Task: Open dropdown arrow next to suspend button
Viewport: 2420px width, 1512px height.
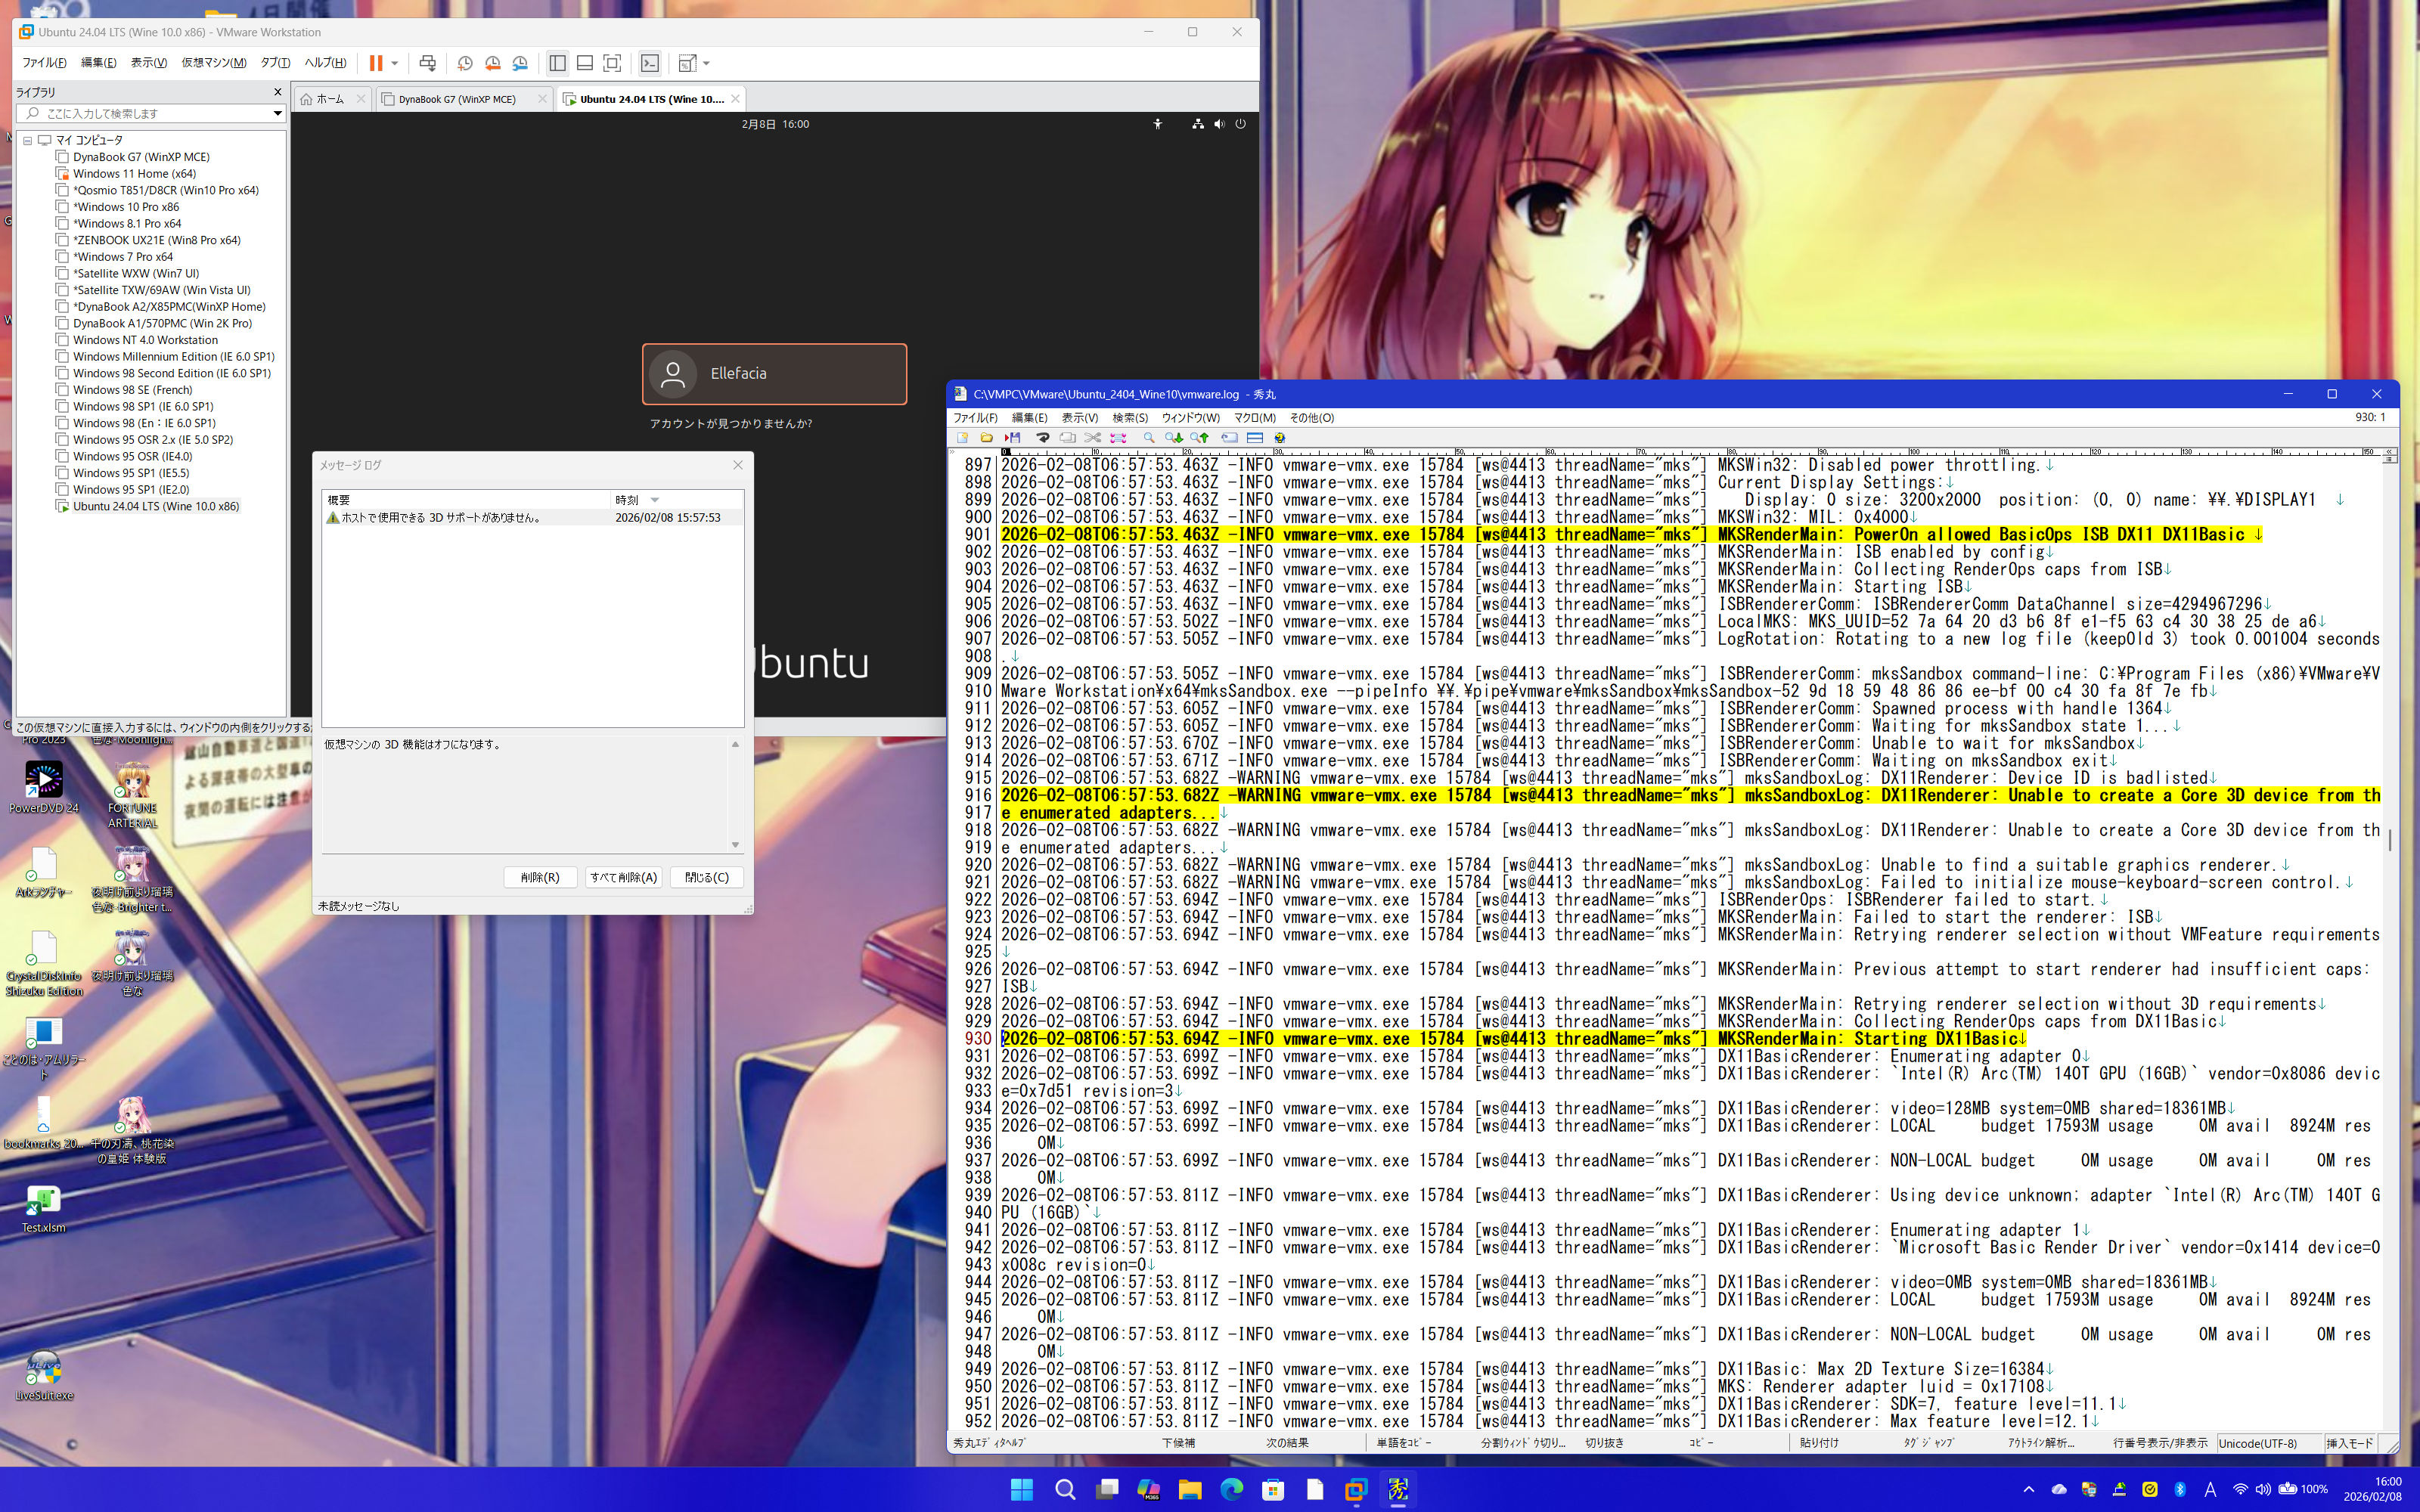Action: point(395,63)
